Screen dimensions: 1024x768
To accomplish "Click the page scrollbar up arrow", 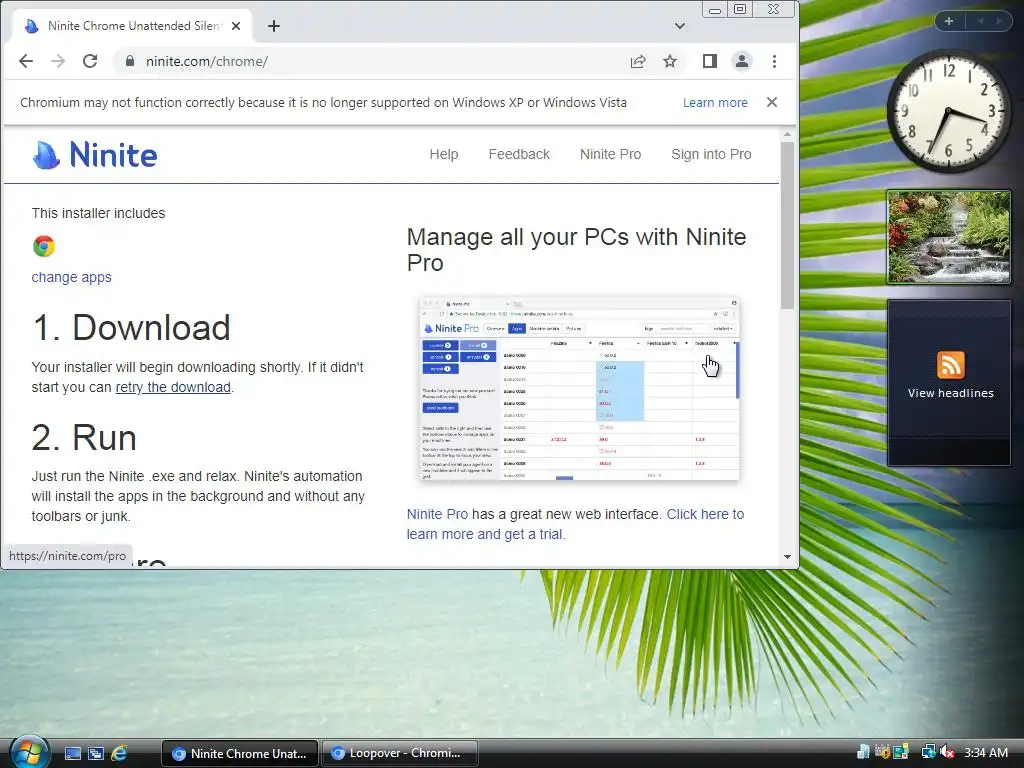I will tap(787, 135).
